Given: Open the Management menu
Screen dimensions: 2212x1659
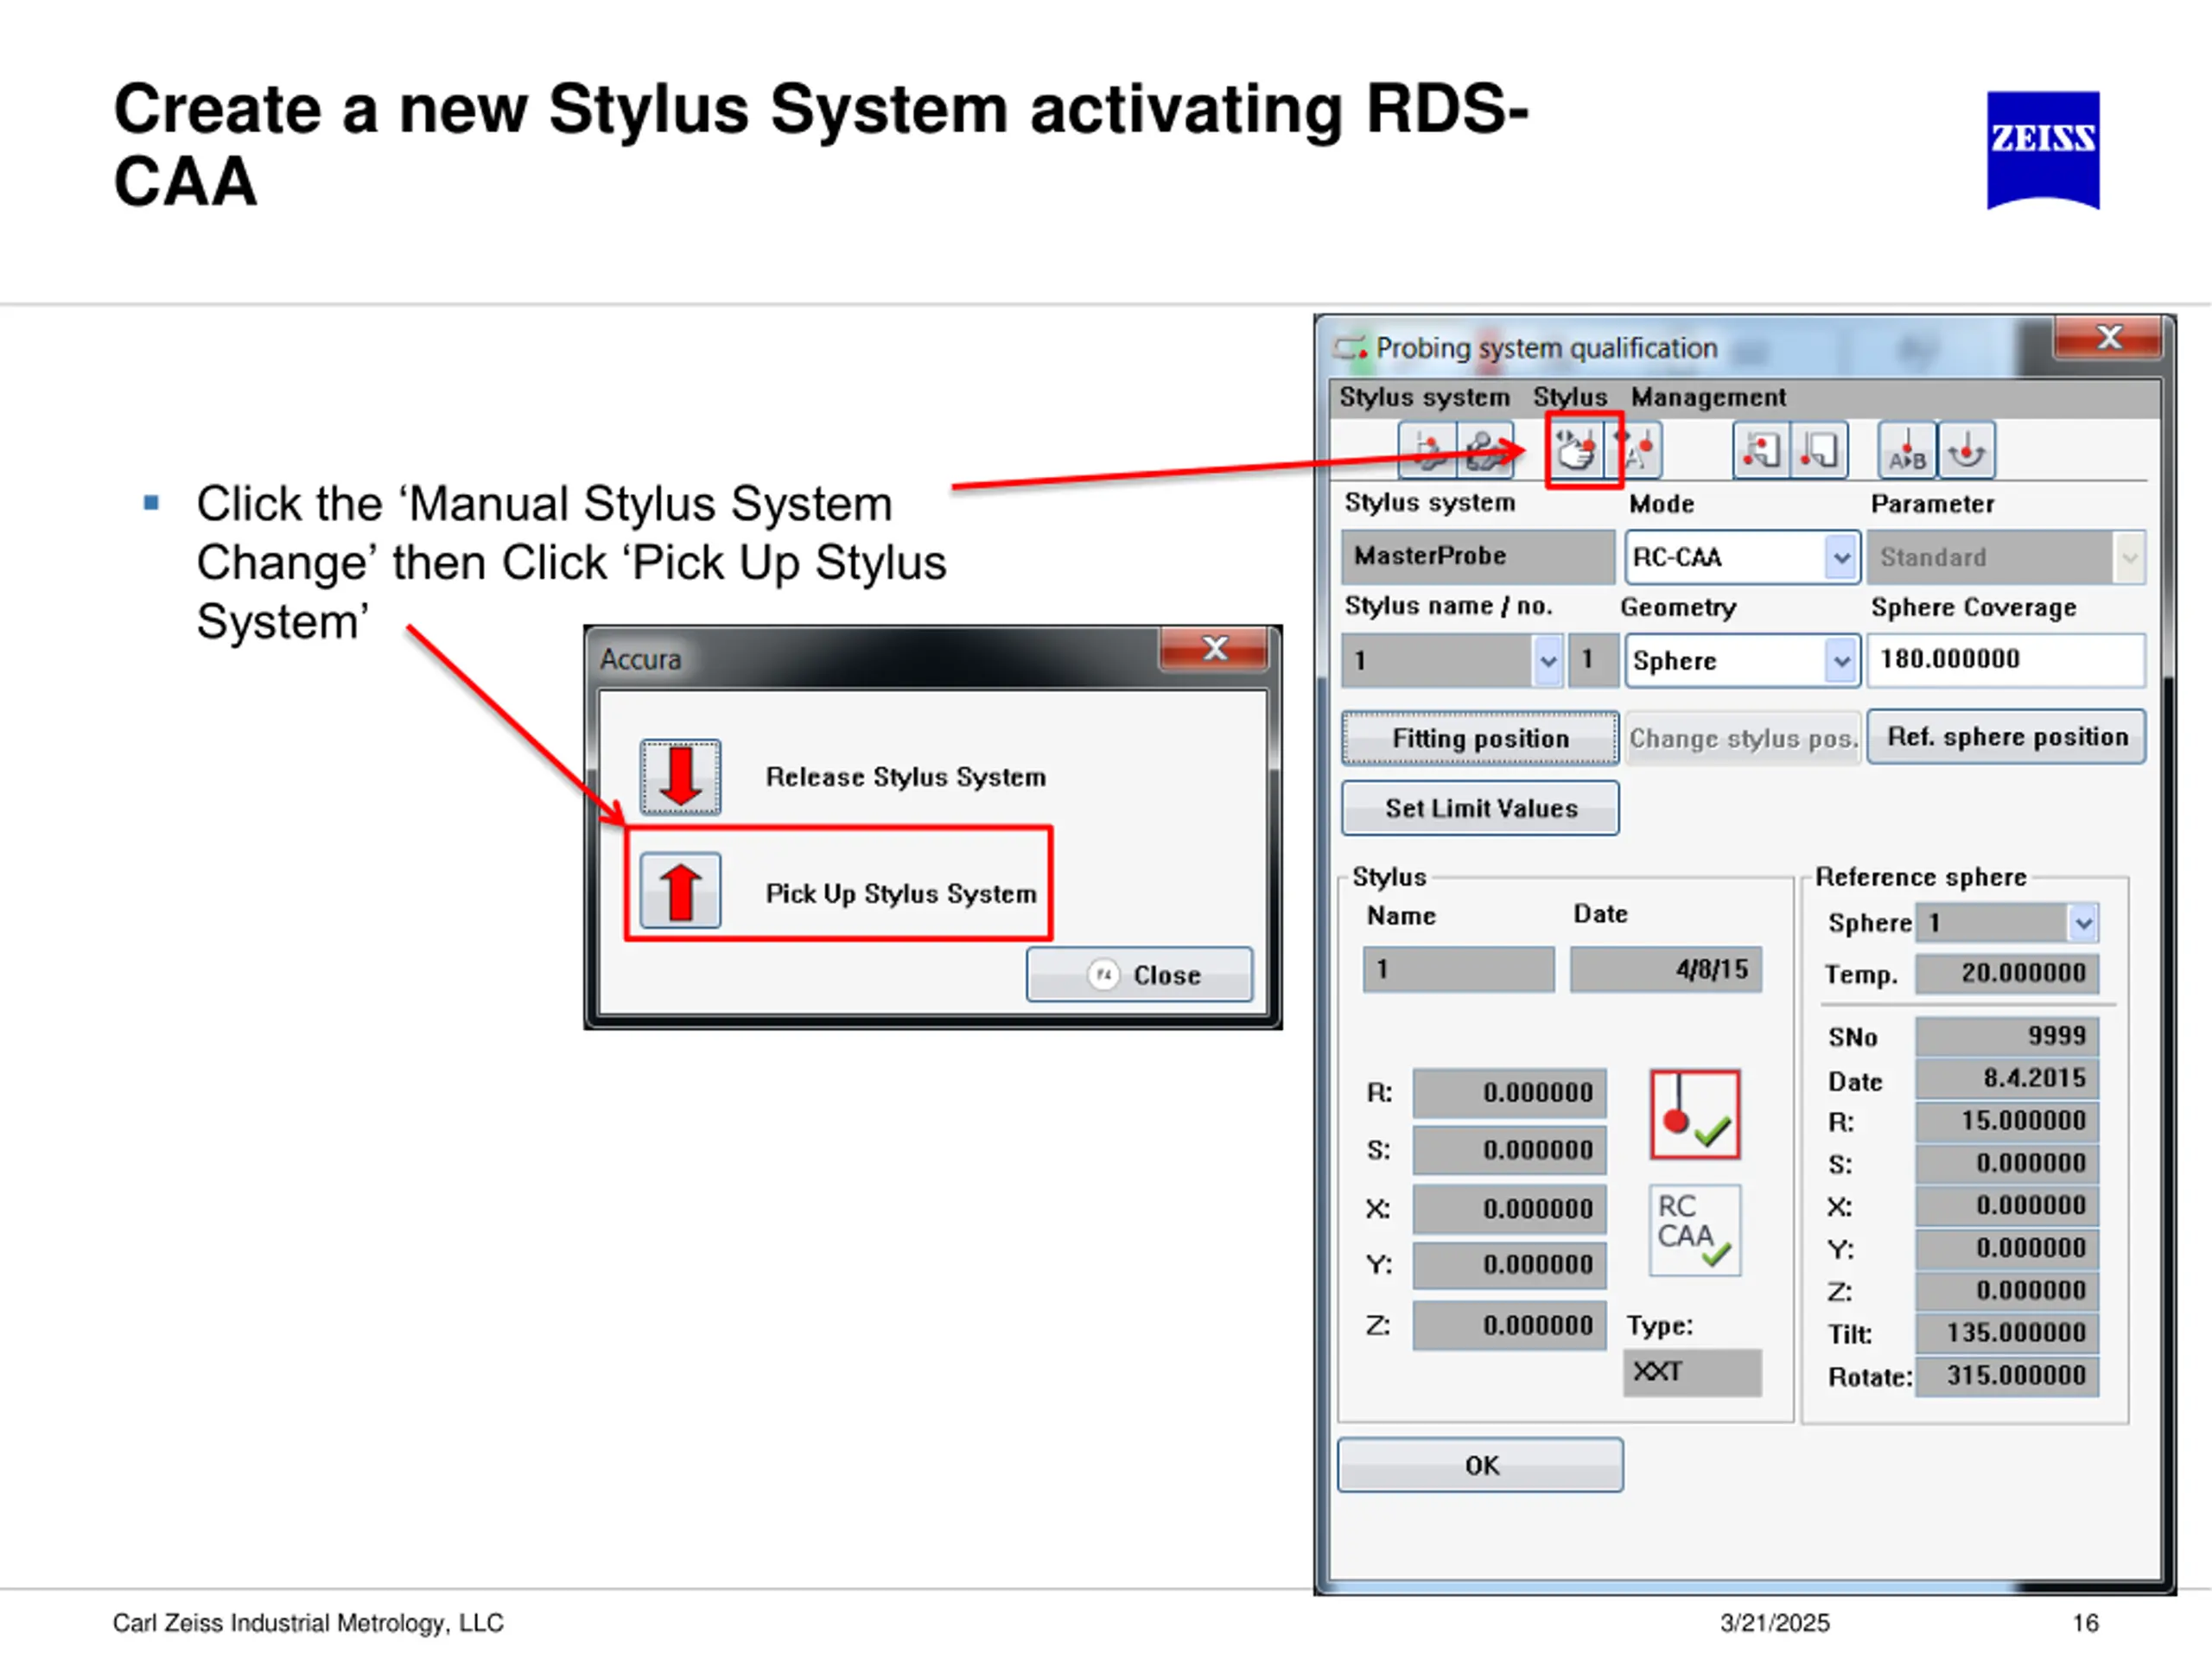Looking at the screenshot, I should [x=1707, y=398].
